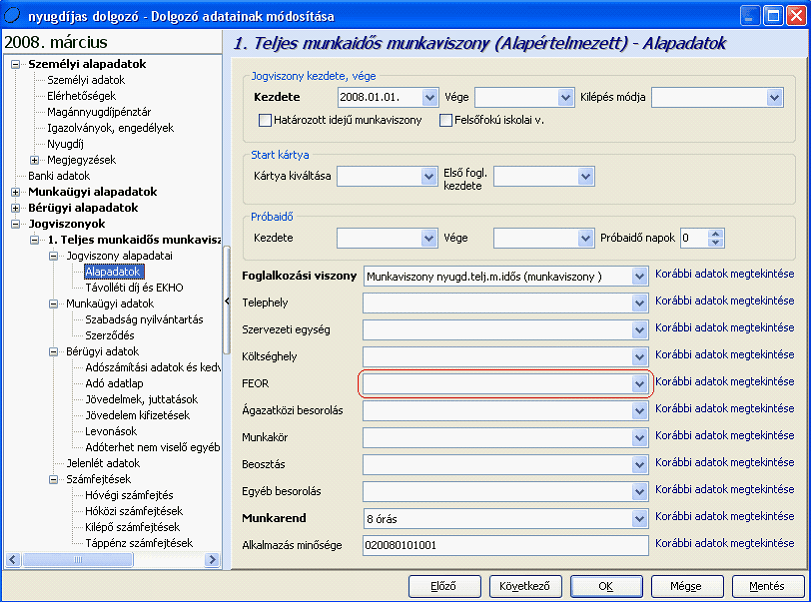812x603 pixels.
Task: Open the Ágazatközi besorolás dropdown
Action: (x=640, y=411)
